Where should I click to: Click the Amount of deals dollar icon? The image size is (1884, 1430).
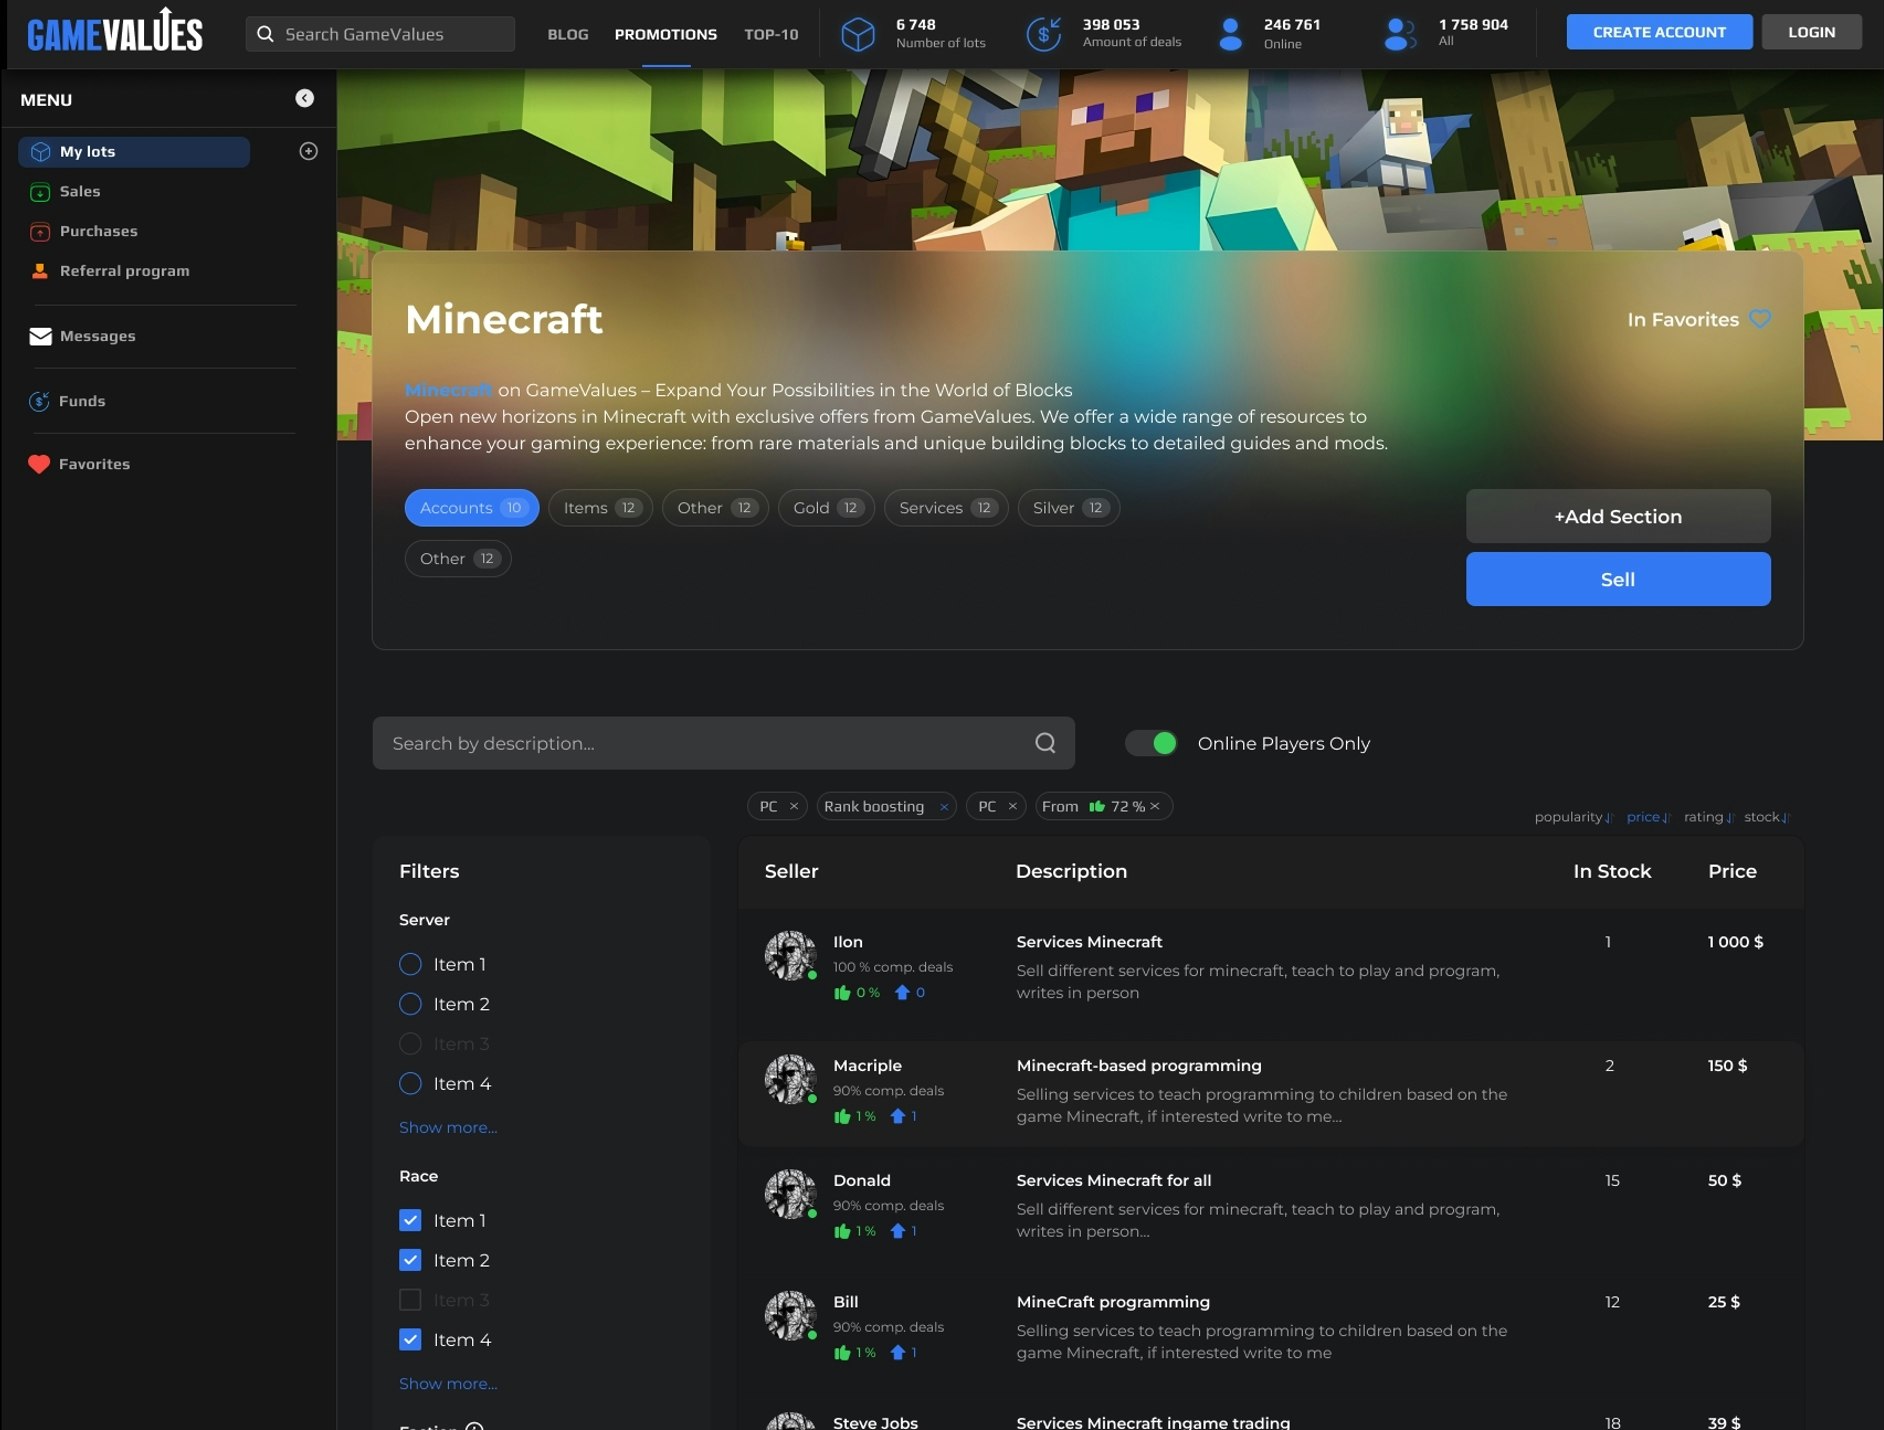tap(1044, 34)
